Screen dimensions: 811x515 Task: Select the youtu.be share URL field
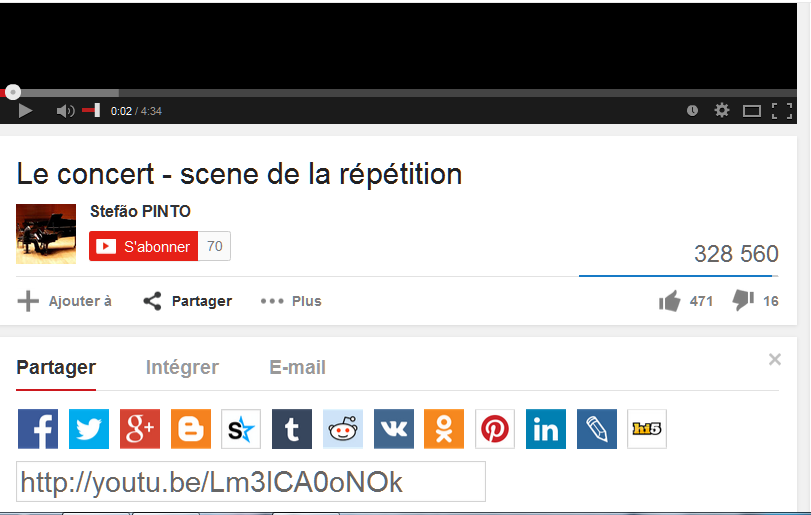[x=251, y=482]
